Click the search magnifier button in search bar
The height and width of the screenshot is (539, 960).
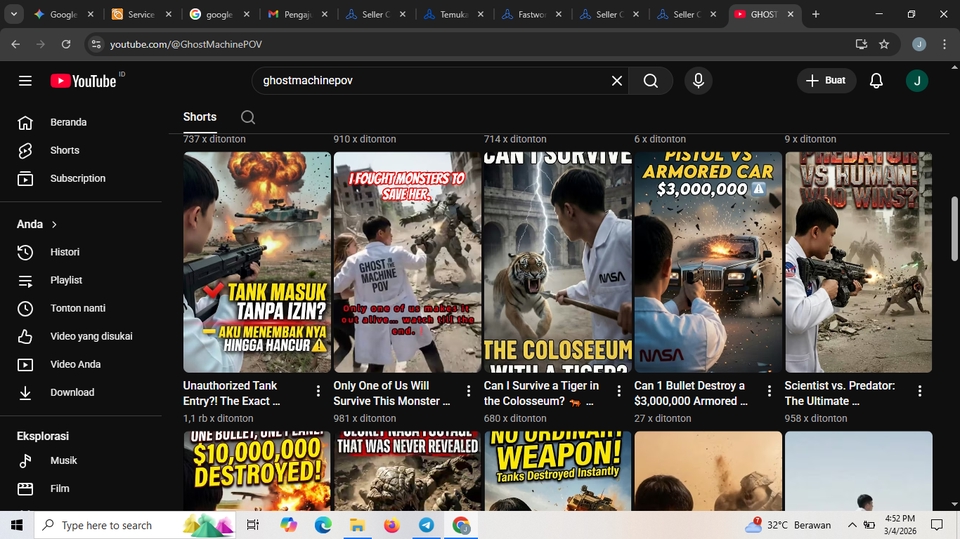(650, 81)
